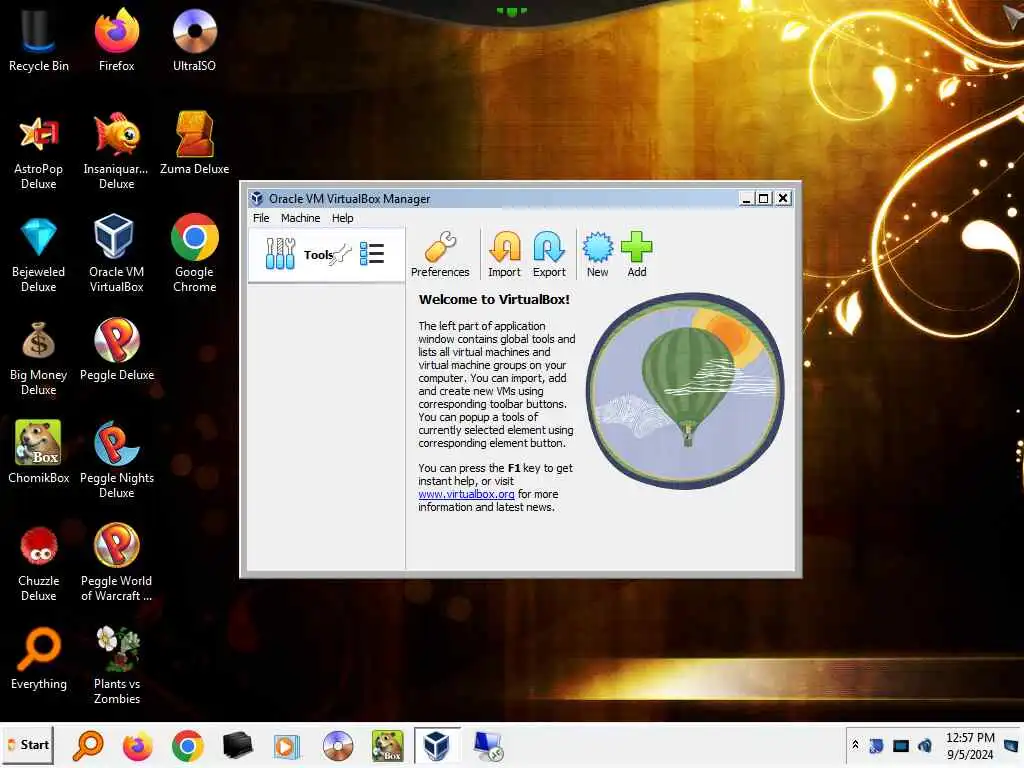
Task: Select the Plants vs Zombies desktop icon
Action: (x=117, y=665)
